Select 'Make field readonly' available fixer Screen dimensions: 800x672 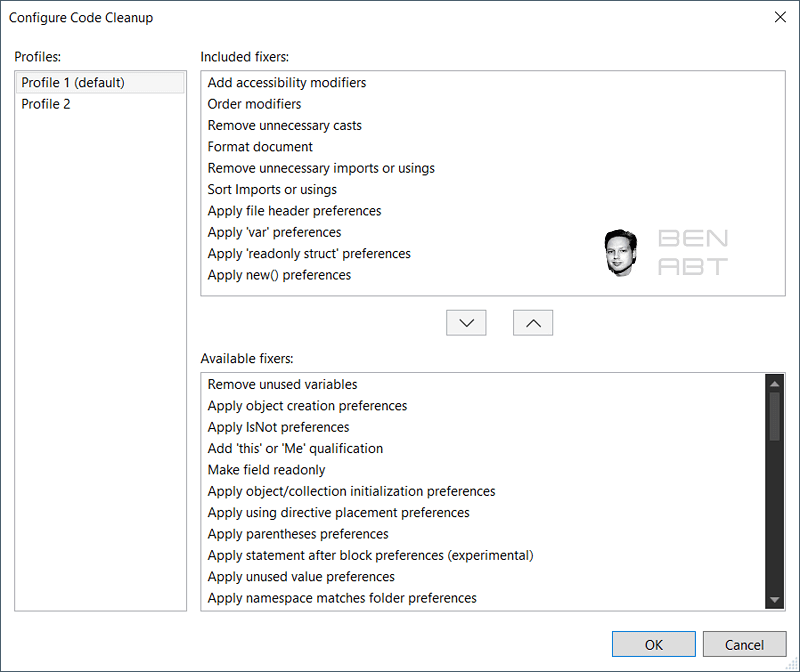[266, 469]
